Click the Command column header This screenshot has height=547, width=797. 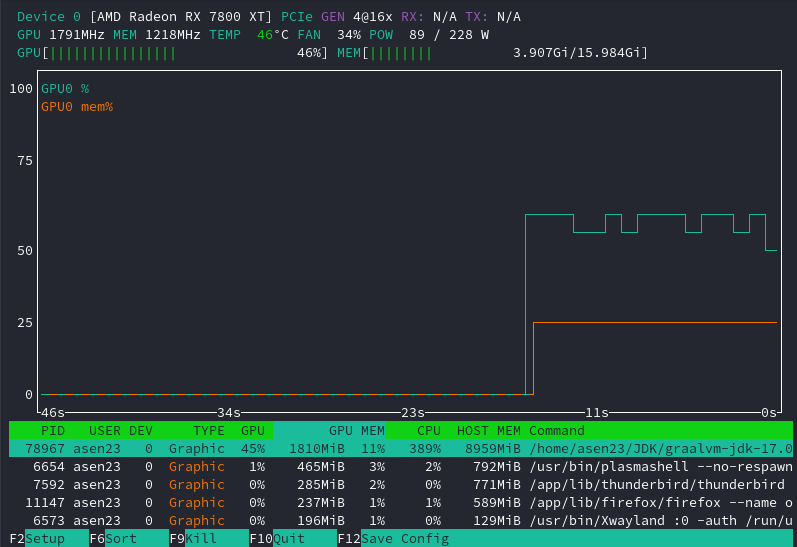[x=557, y=431]
